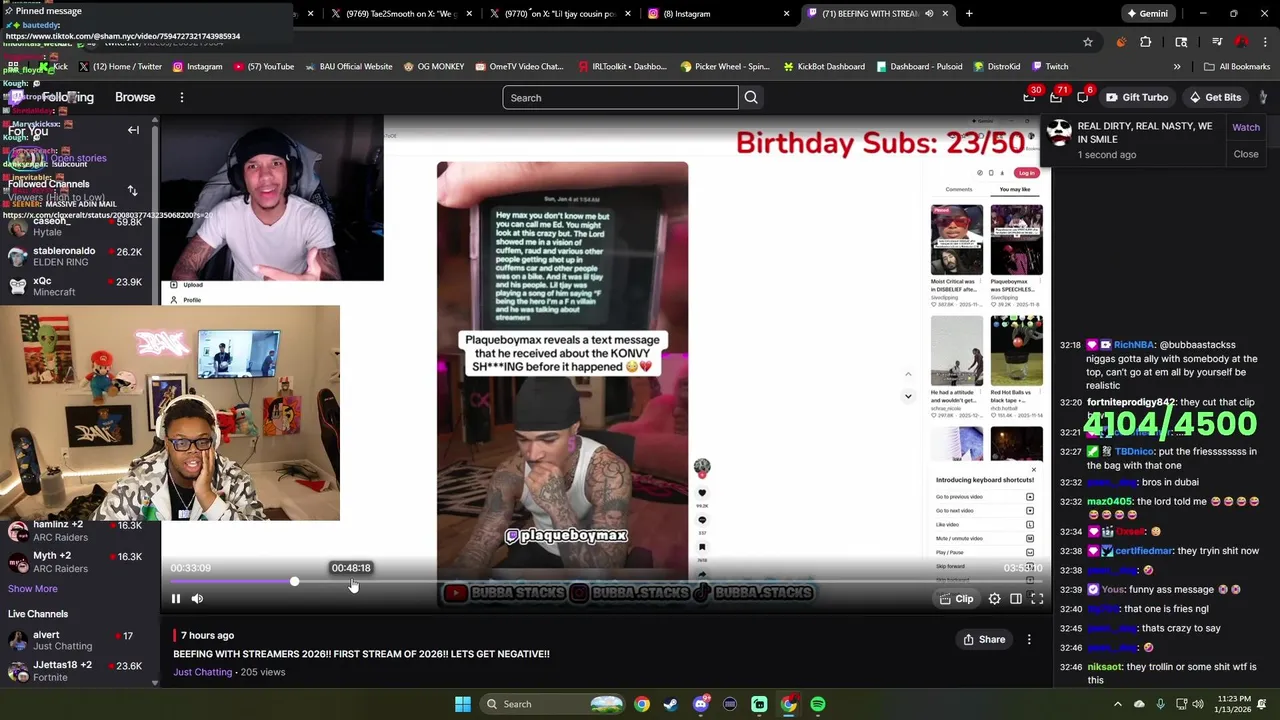1280x720 pixels.
Task: Enter fullscreen on video player
Action: pos(1037,599)
